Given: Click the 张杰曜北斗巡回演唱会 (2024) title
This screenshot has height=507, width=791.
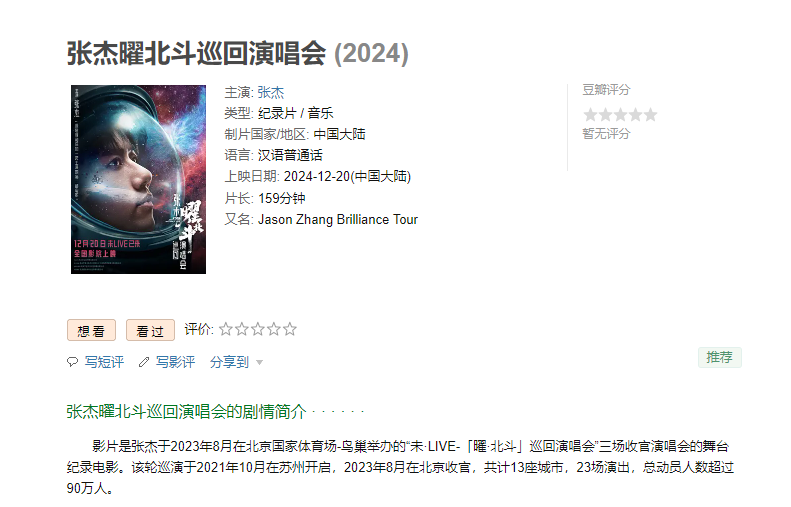Looking at the screenshot, I should point(238,53).
